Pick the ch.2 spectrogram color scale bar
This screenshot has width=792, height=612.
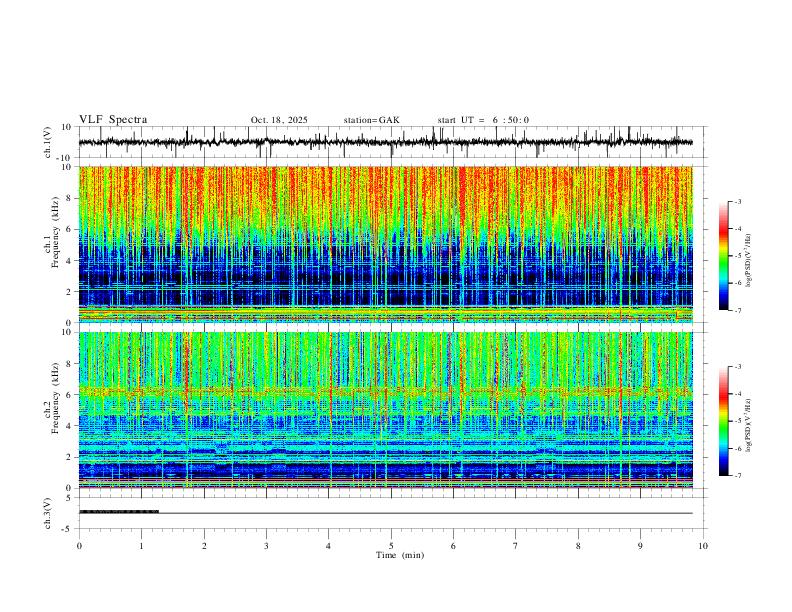[x=723, y=421]
